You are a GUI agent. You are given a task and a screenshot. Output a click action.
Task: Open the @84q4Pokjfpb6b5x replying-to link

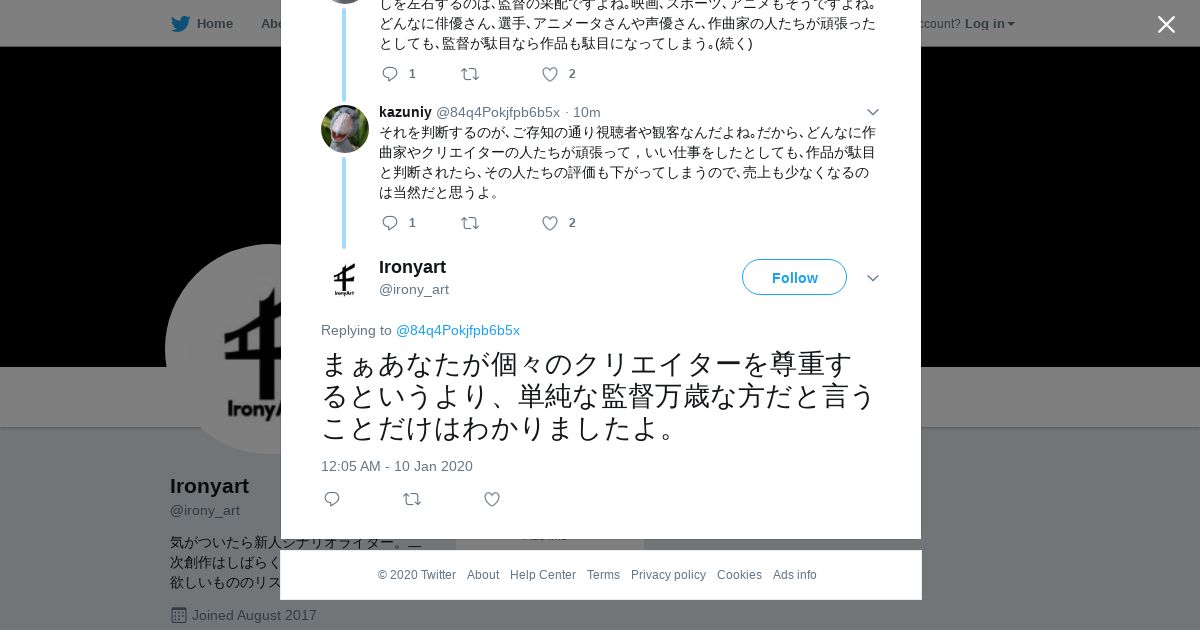[x=458, y=330]
